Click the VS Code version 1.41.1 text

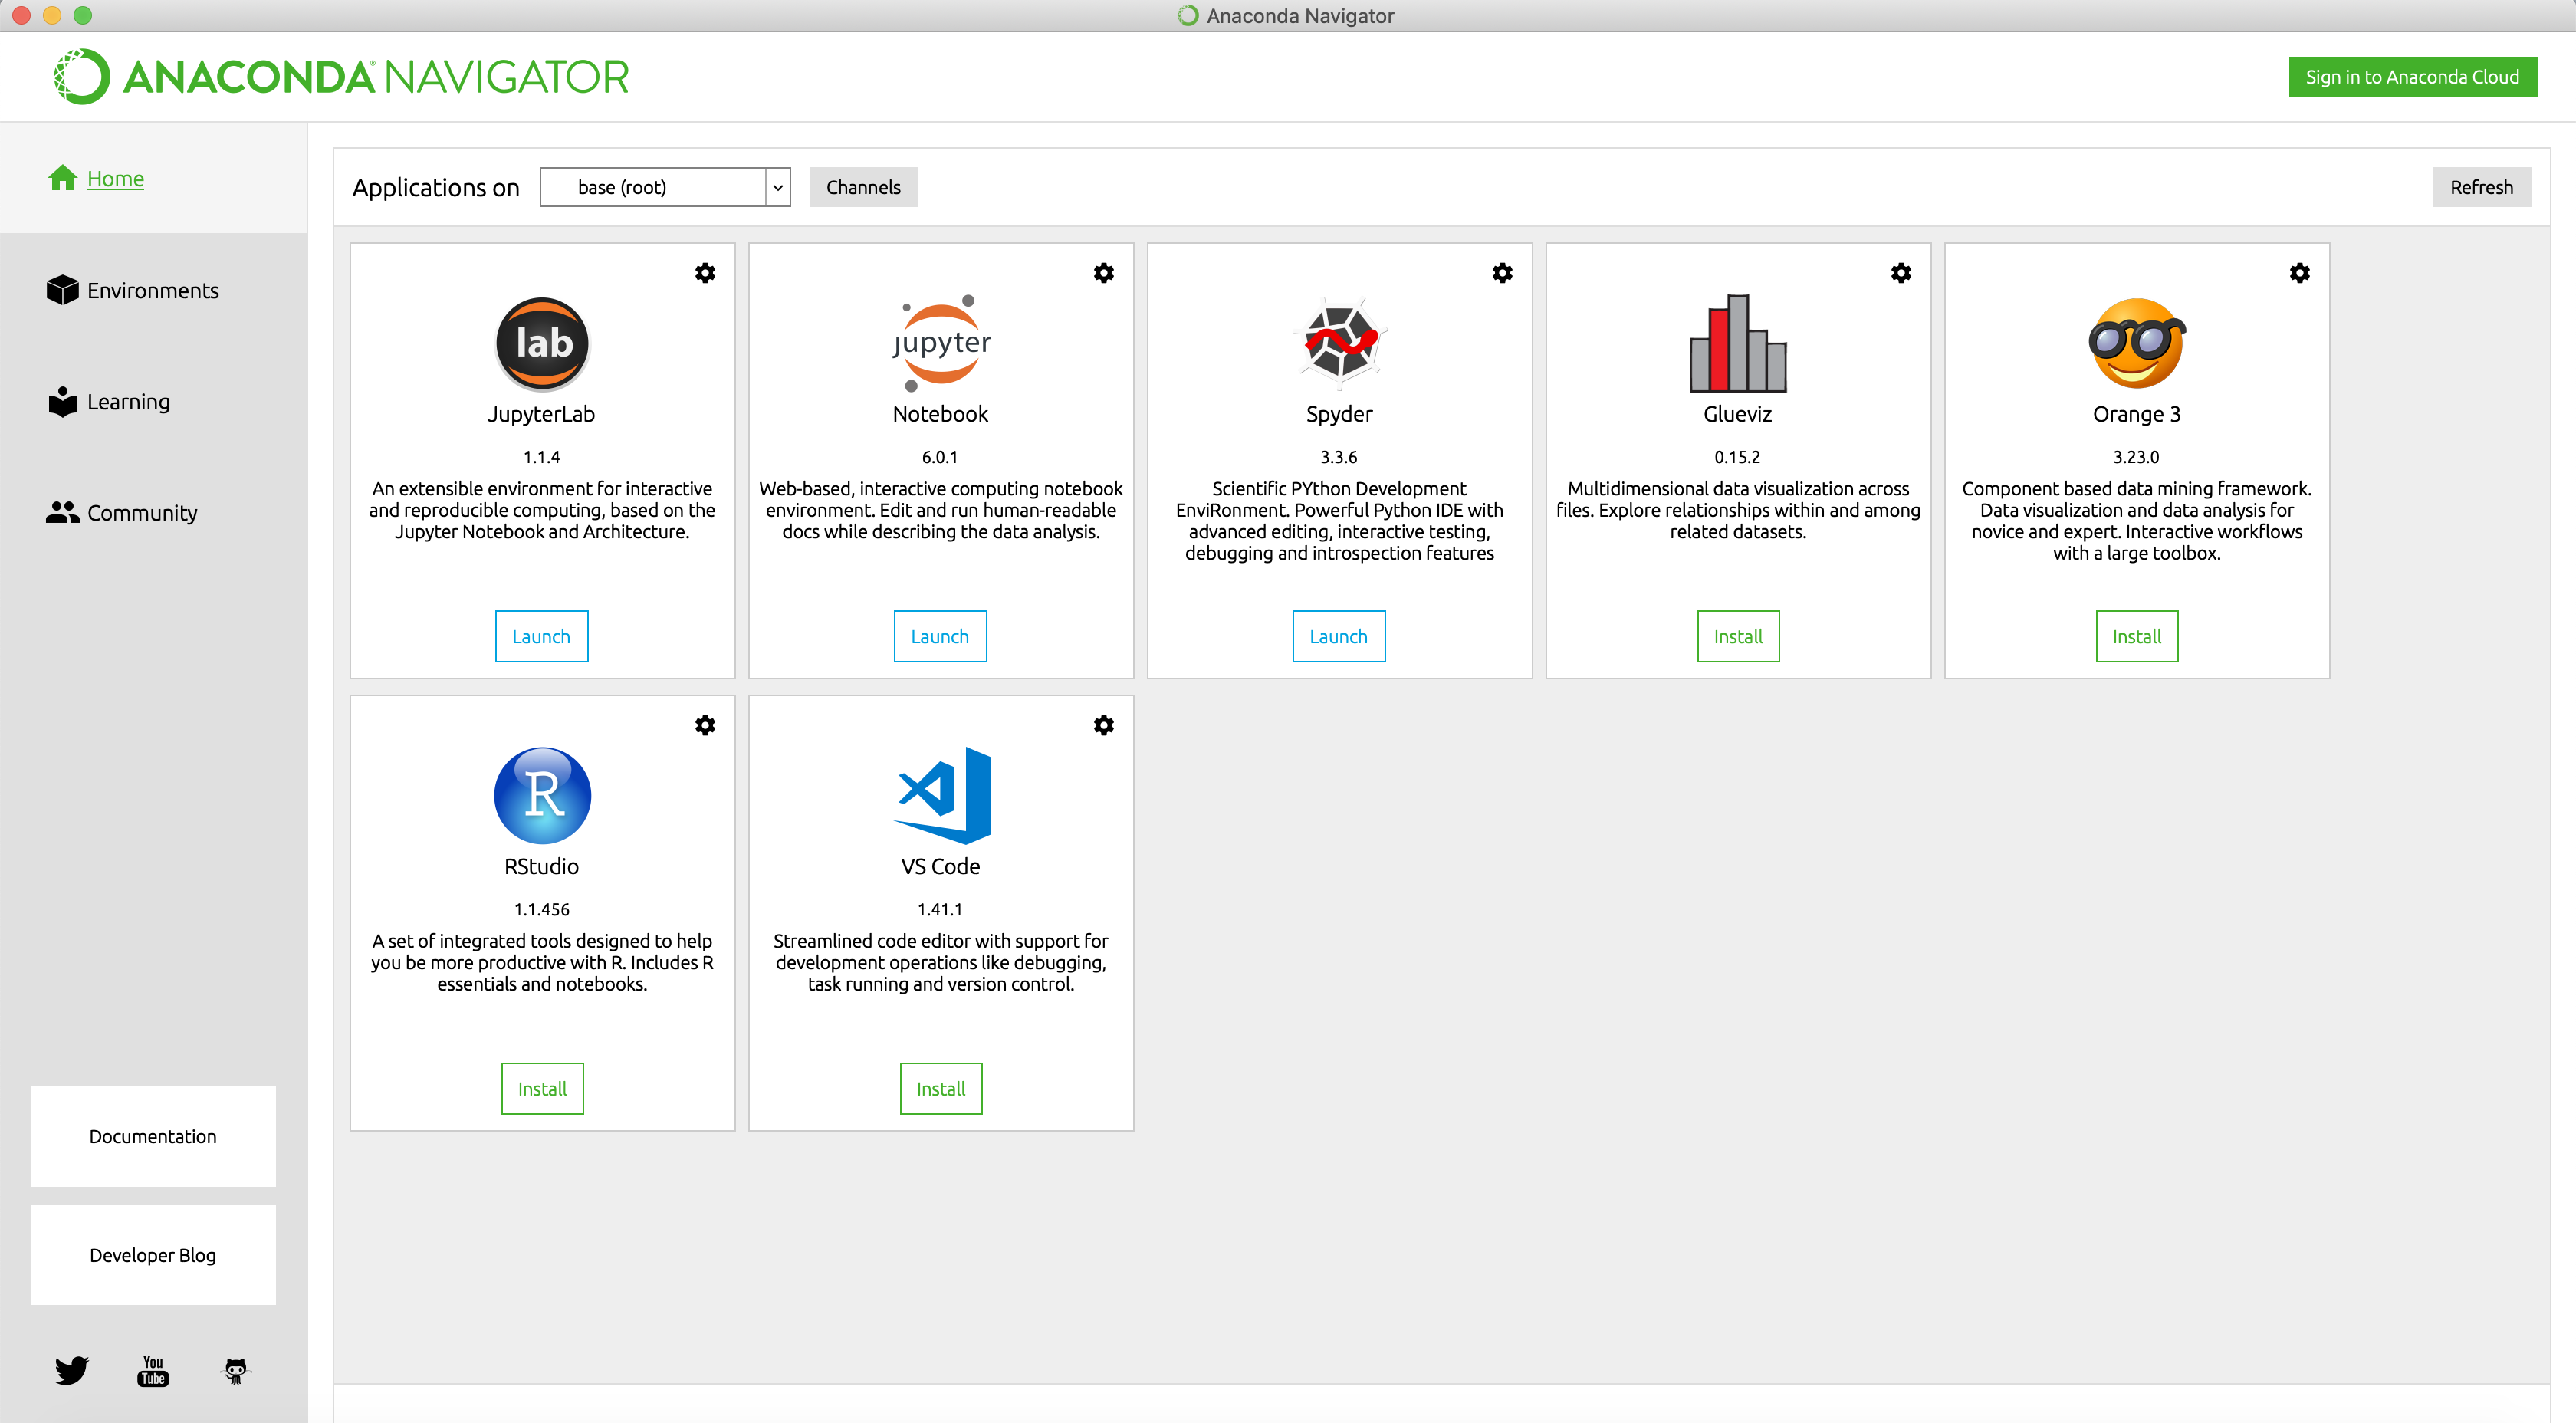coord(940,909)
